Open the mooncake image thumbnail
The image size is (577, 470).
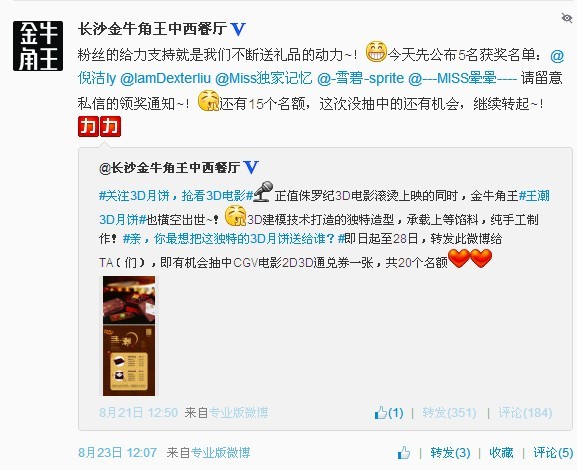129,336
